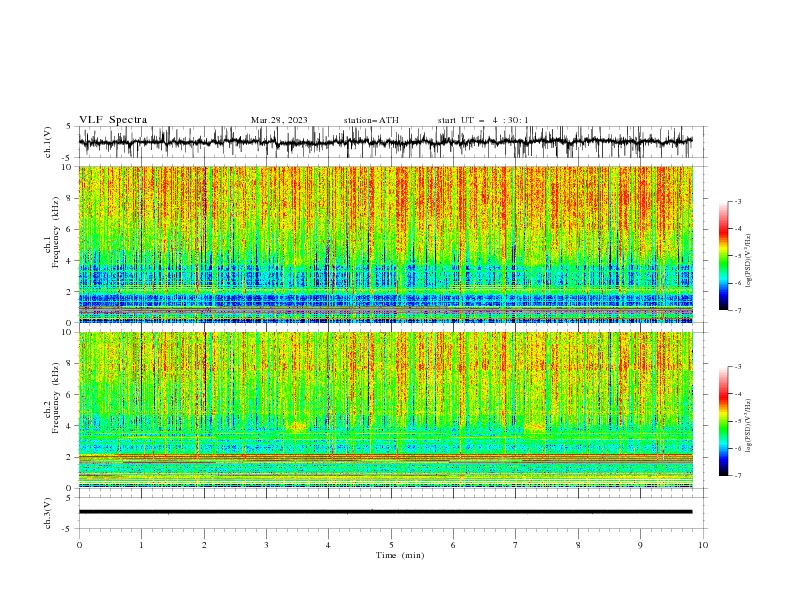Click the "station=ATH" header label
The height and width of the screenshot is (612, 792).
371,120
